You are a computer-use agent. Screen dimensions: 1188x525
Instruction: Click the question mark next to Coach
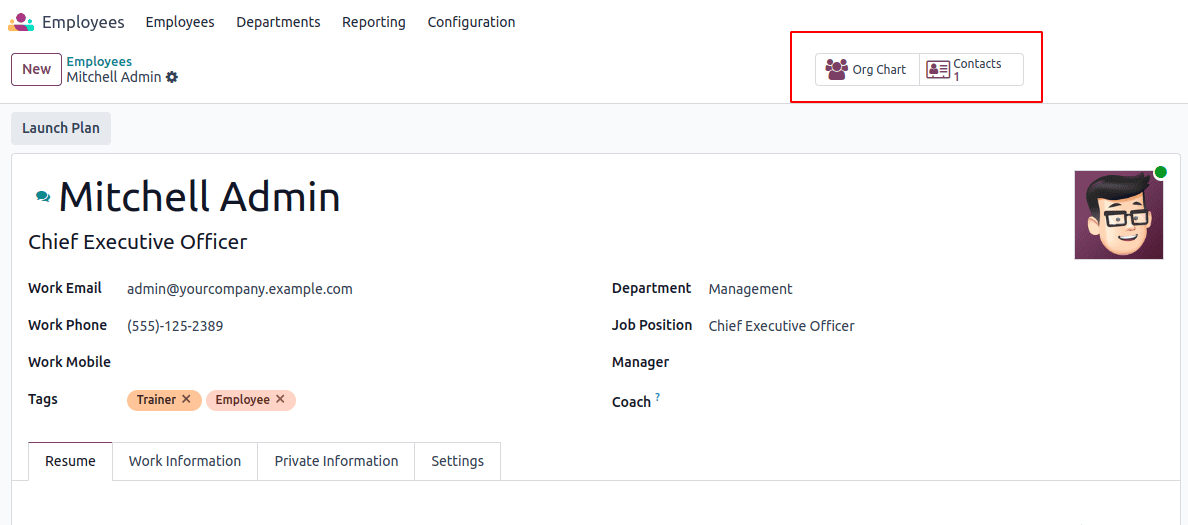(657, 398)
